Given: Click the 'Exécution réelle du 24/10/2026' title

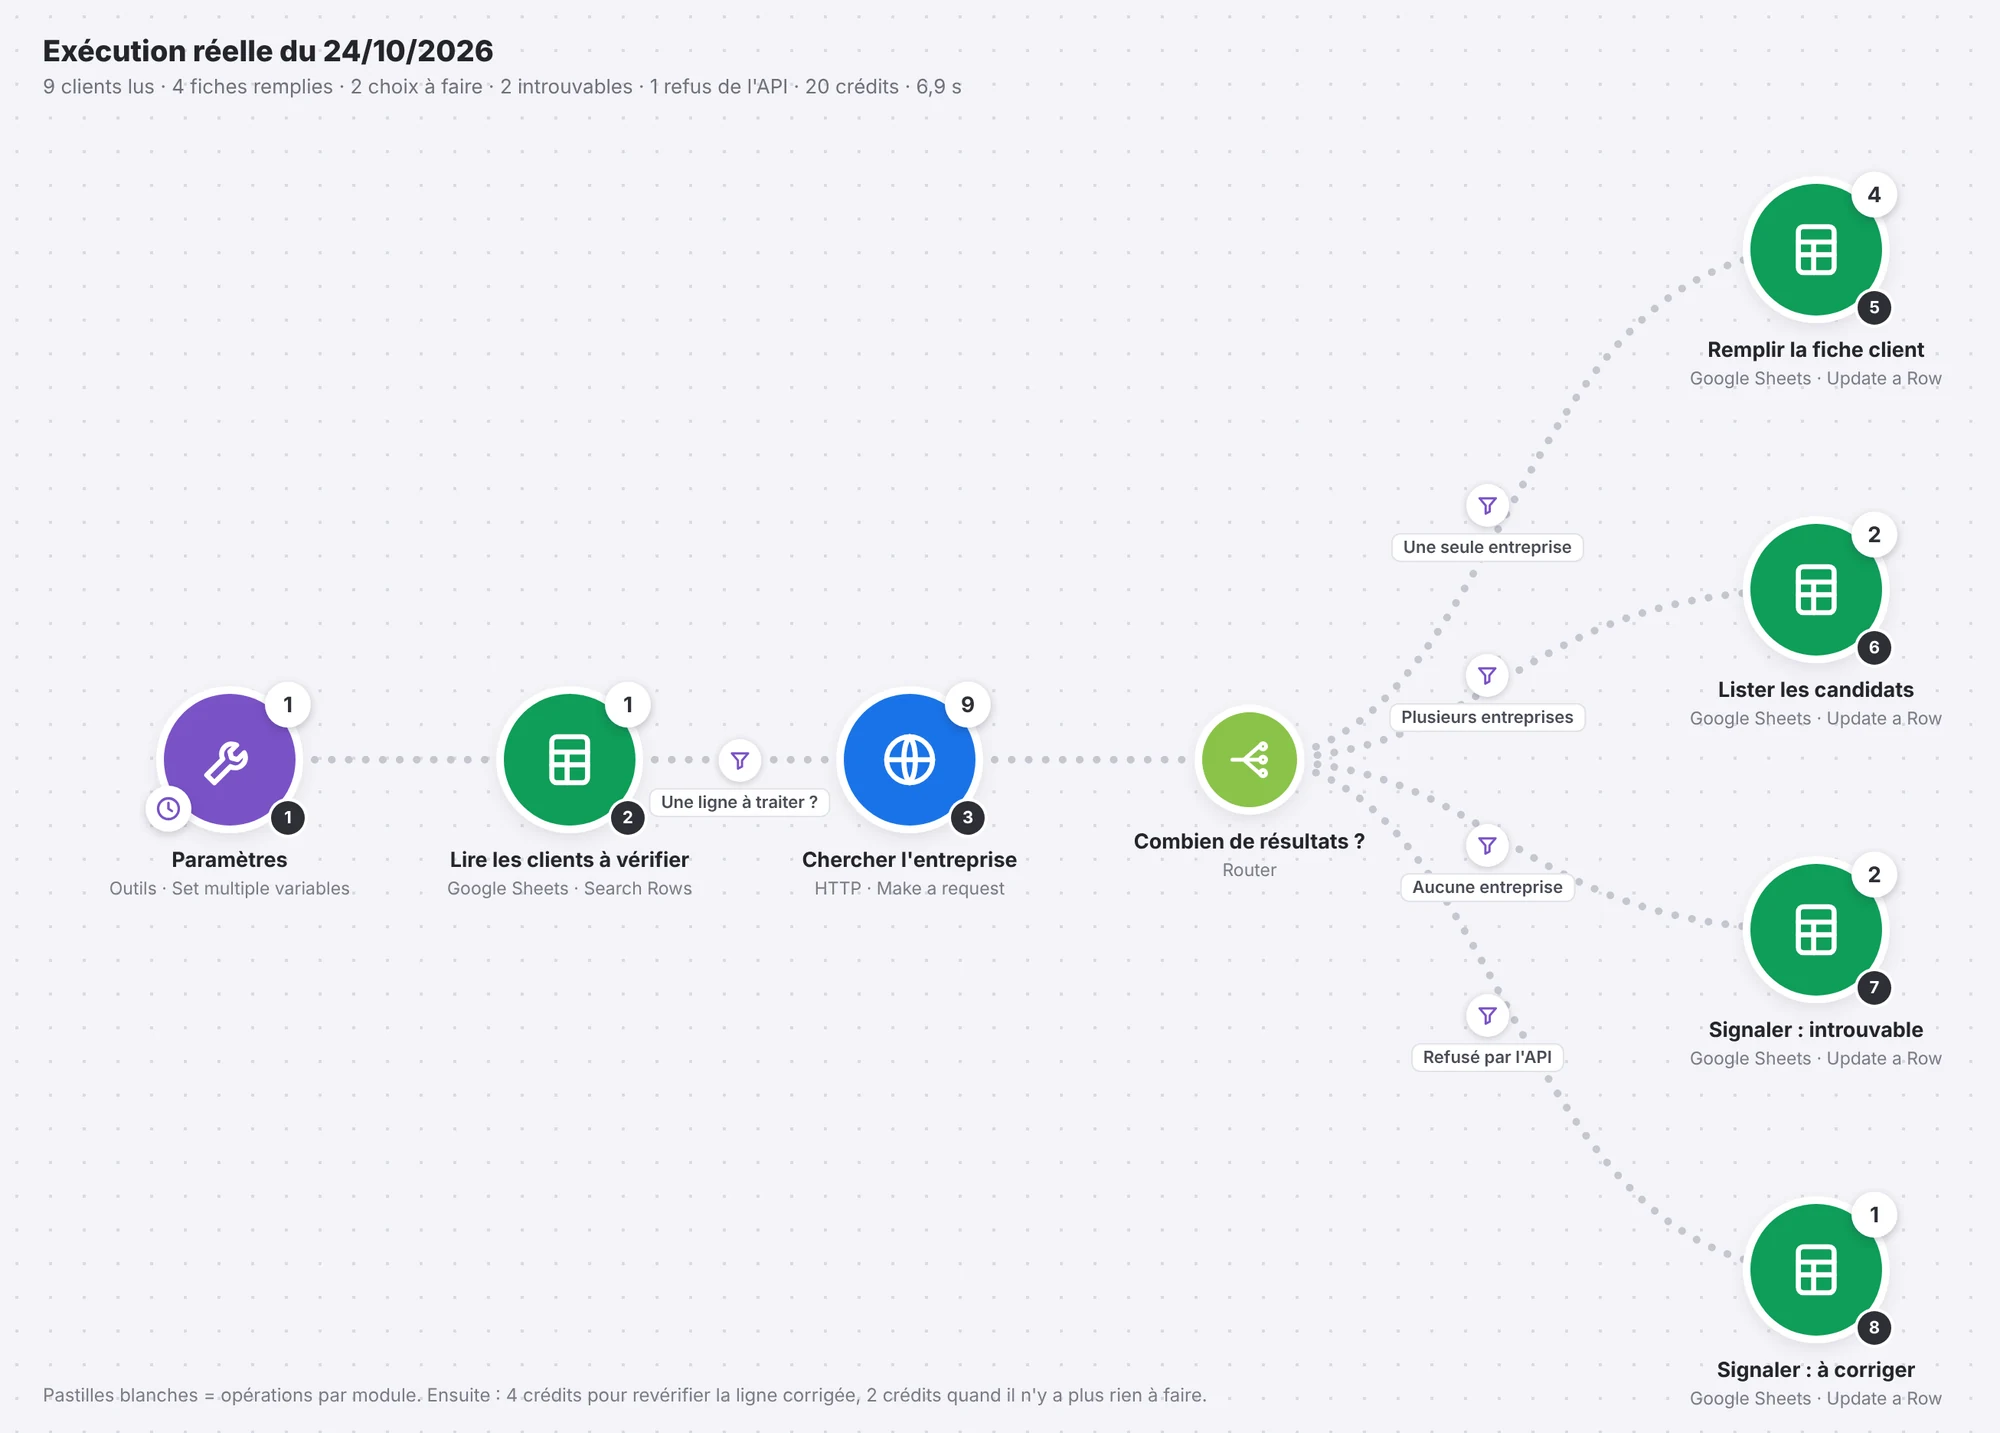Looking at the screenshot, I should (268, 51).
